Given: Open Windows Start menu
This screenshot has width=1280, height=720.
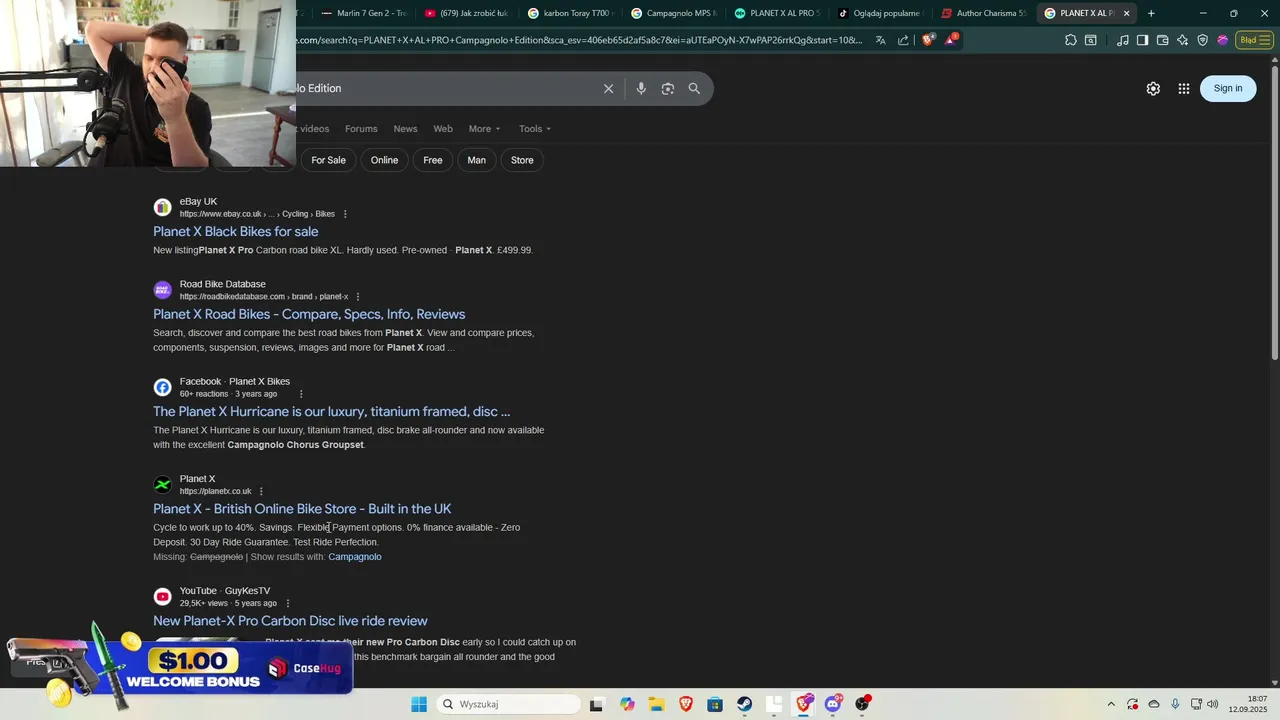Looking at the screenshot, I should pyautogui.click(x=419, y=704).
